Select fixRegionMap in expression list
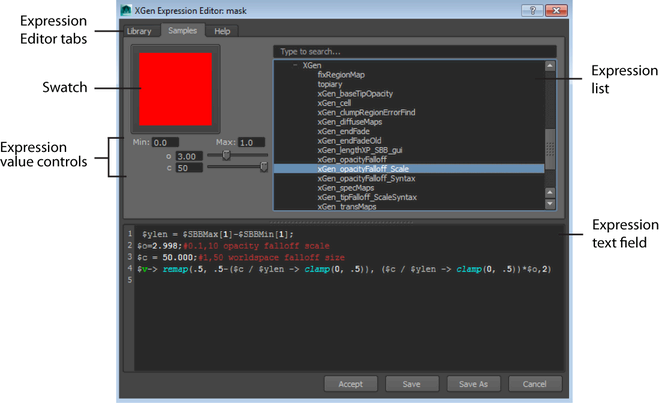Screen dimensions: 659x403 point(341,75)
